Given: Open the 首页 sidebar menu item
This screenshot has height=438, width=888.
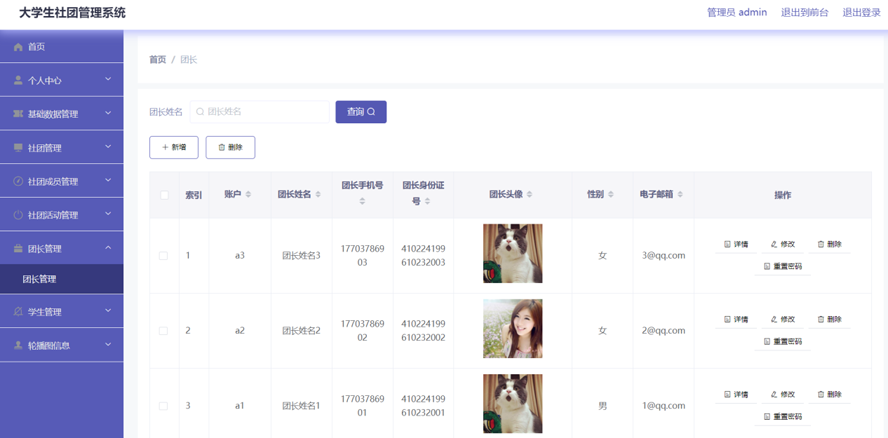Looking at the screenshot, I should coord(62,47).
